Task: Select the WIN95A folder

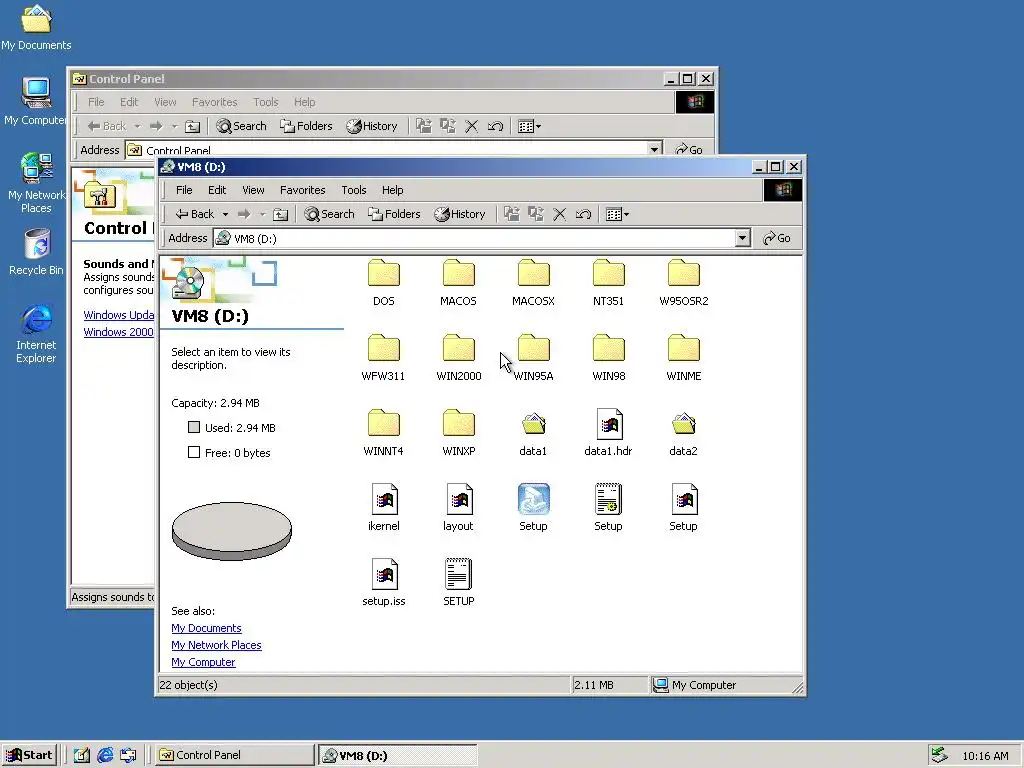Action: [x=534, y=357]
